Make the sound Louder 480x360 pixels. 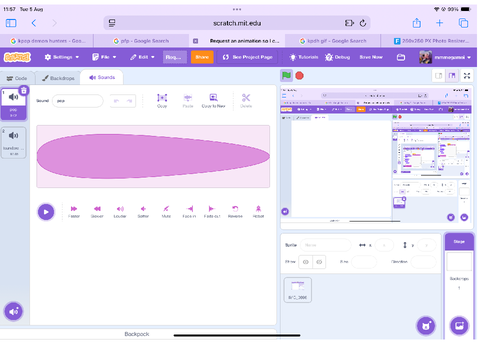tap(120, 211)
